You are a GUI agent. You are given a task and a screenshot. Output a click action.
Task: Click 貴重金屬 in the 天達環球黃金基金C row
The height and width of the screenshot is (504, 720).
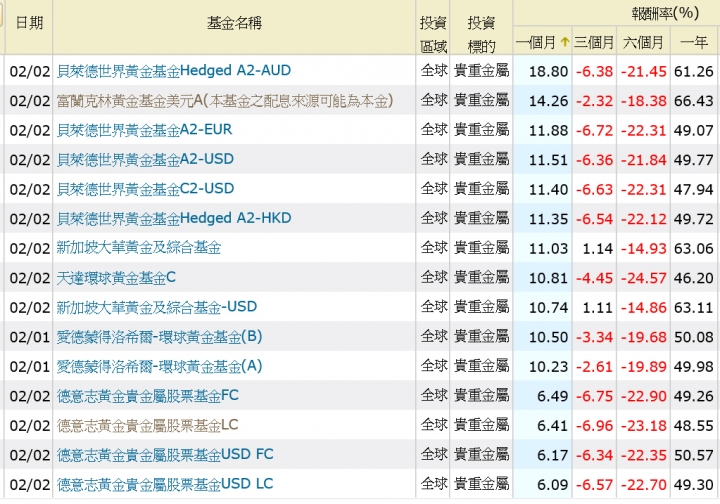point(481,277)
